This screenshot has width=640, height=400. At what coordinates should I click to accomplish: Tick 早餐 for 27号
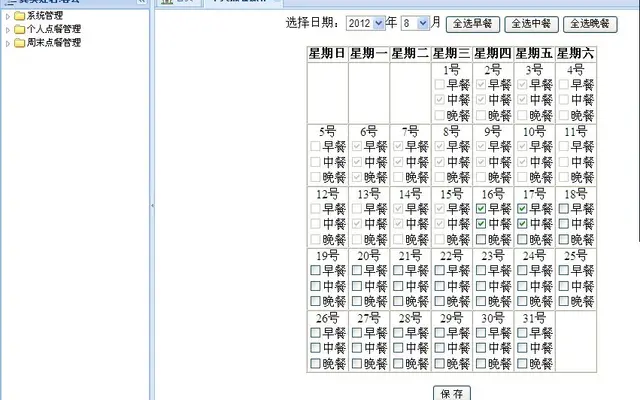[357, 333]
